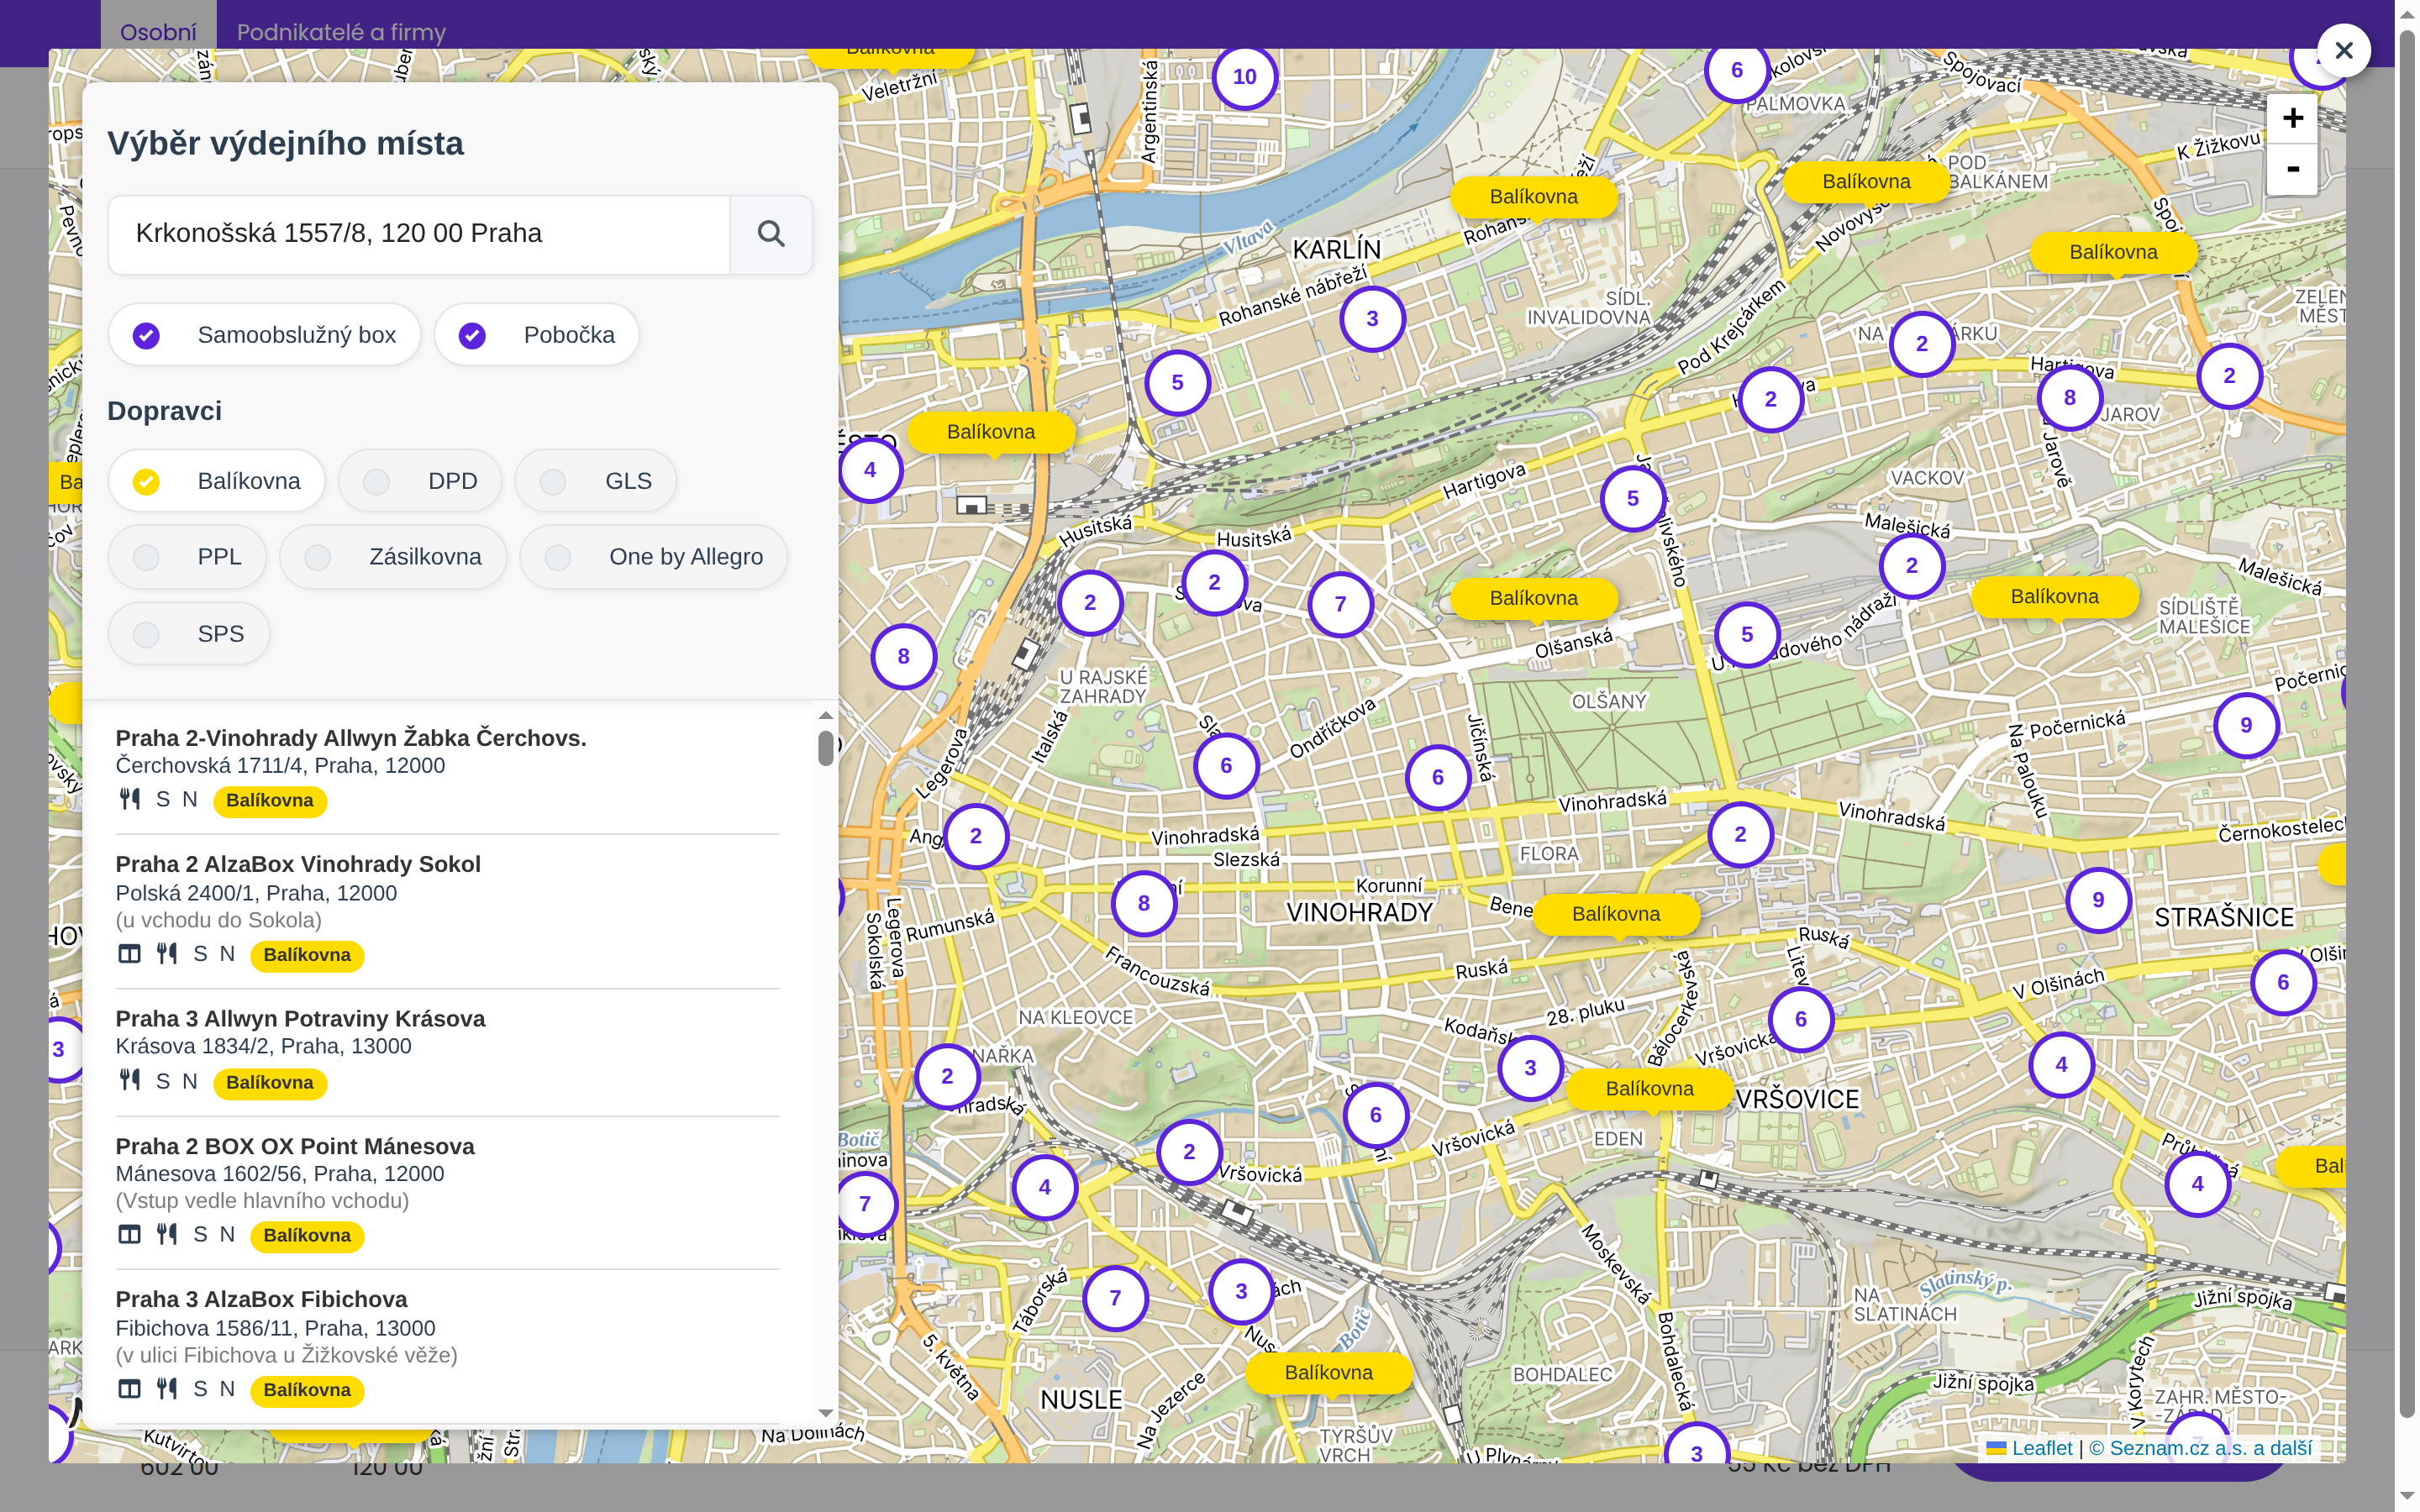The width and height of the screenshot is (2420, 1512).
Task: Click the Balíkovna badge under Žabka Čerchovs.
Action: (x=270, y=801)
